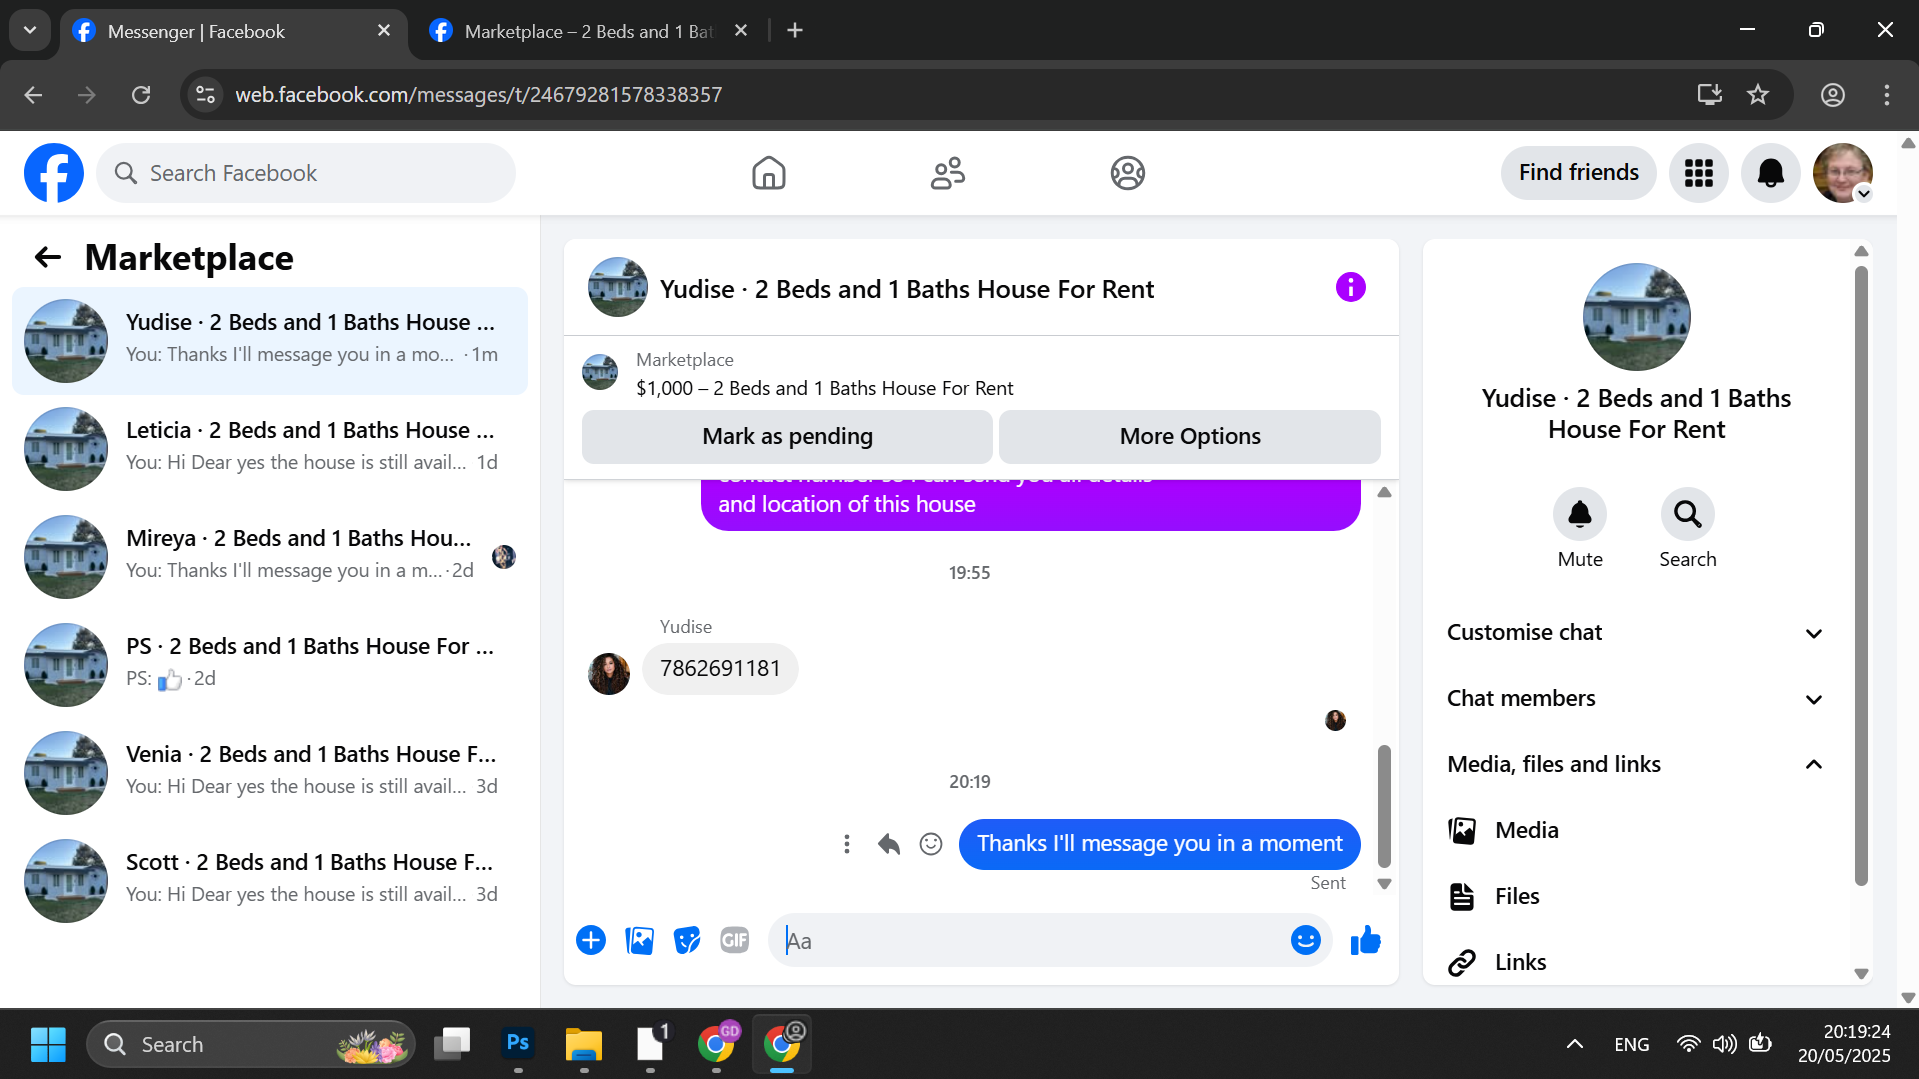
Task: Open Mireya's conversation in the list
Action: pos(270,556)
